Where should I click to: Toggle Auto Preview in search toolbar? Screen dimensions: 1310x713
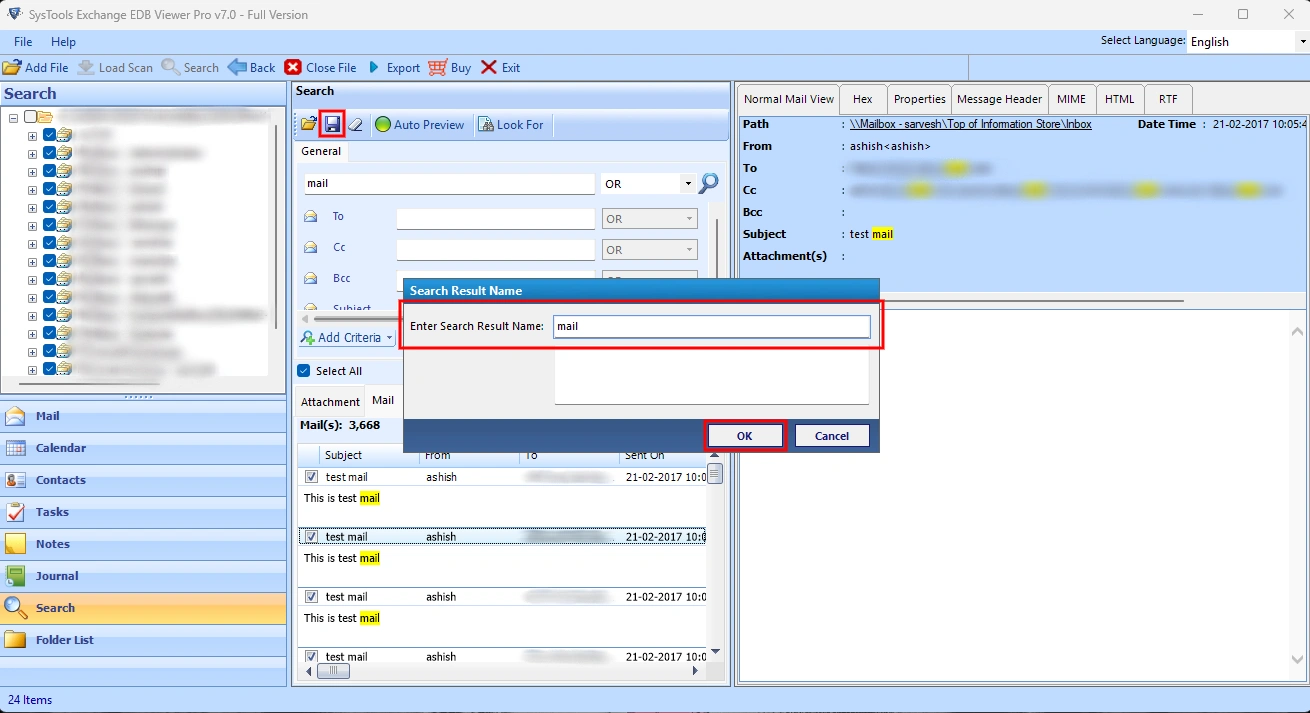coord(420,125)
